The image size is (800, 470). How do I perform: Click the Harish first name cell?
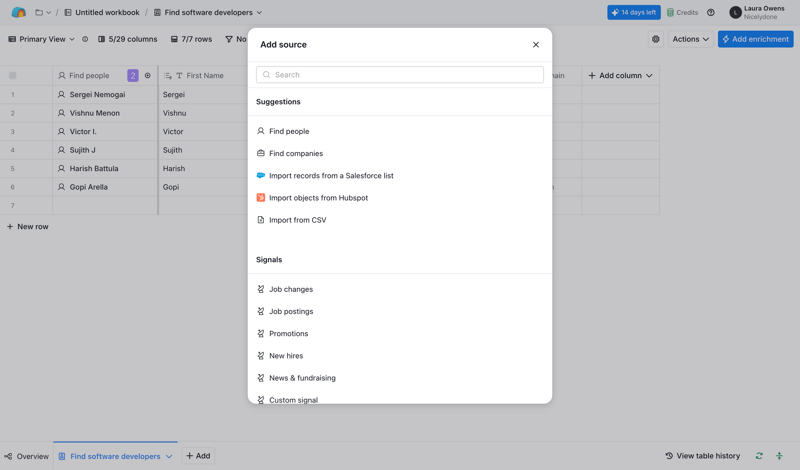click(203, 168)
